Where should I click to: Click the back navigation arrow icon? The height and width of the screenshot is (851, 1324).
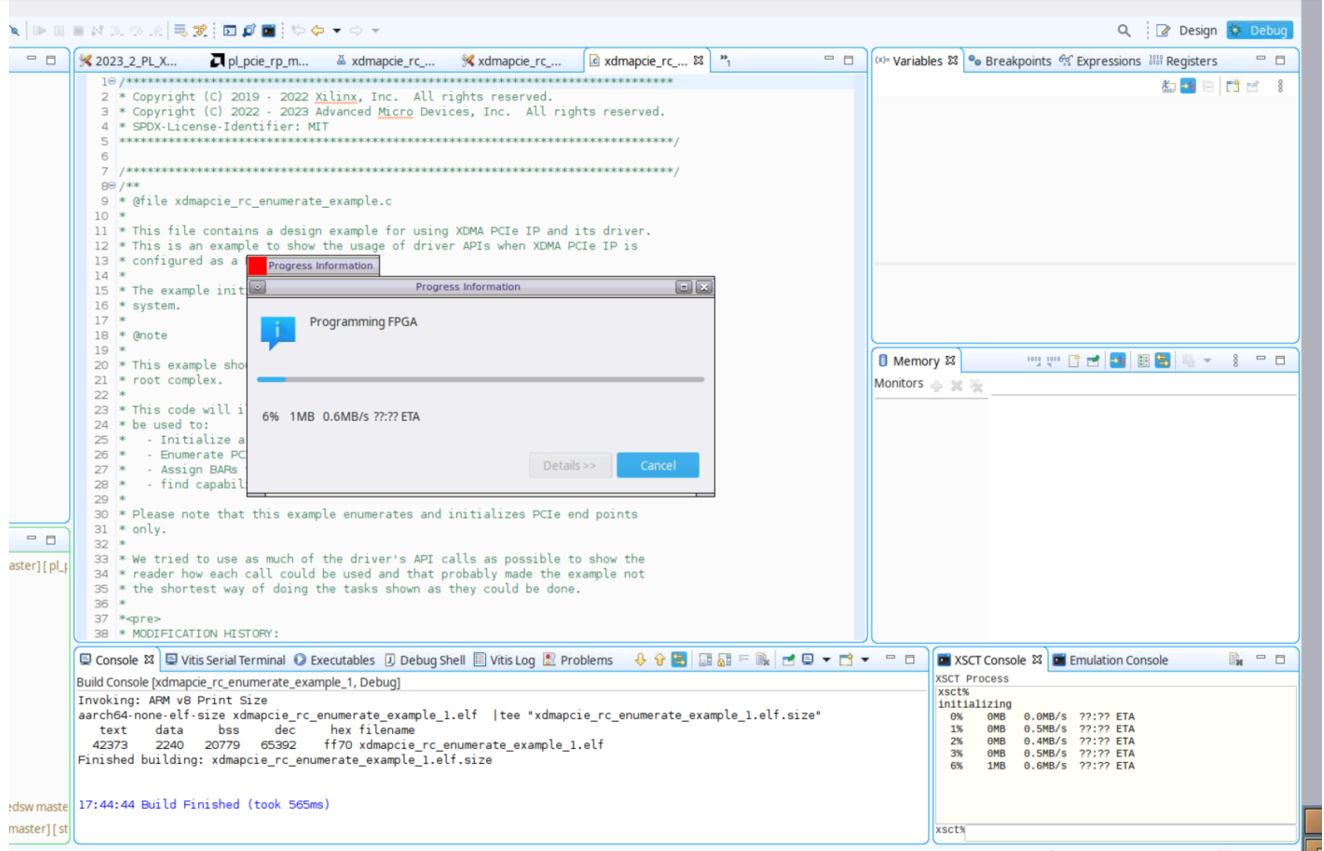[318, 31]
